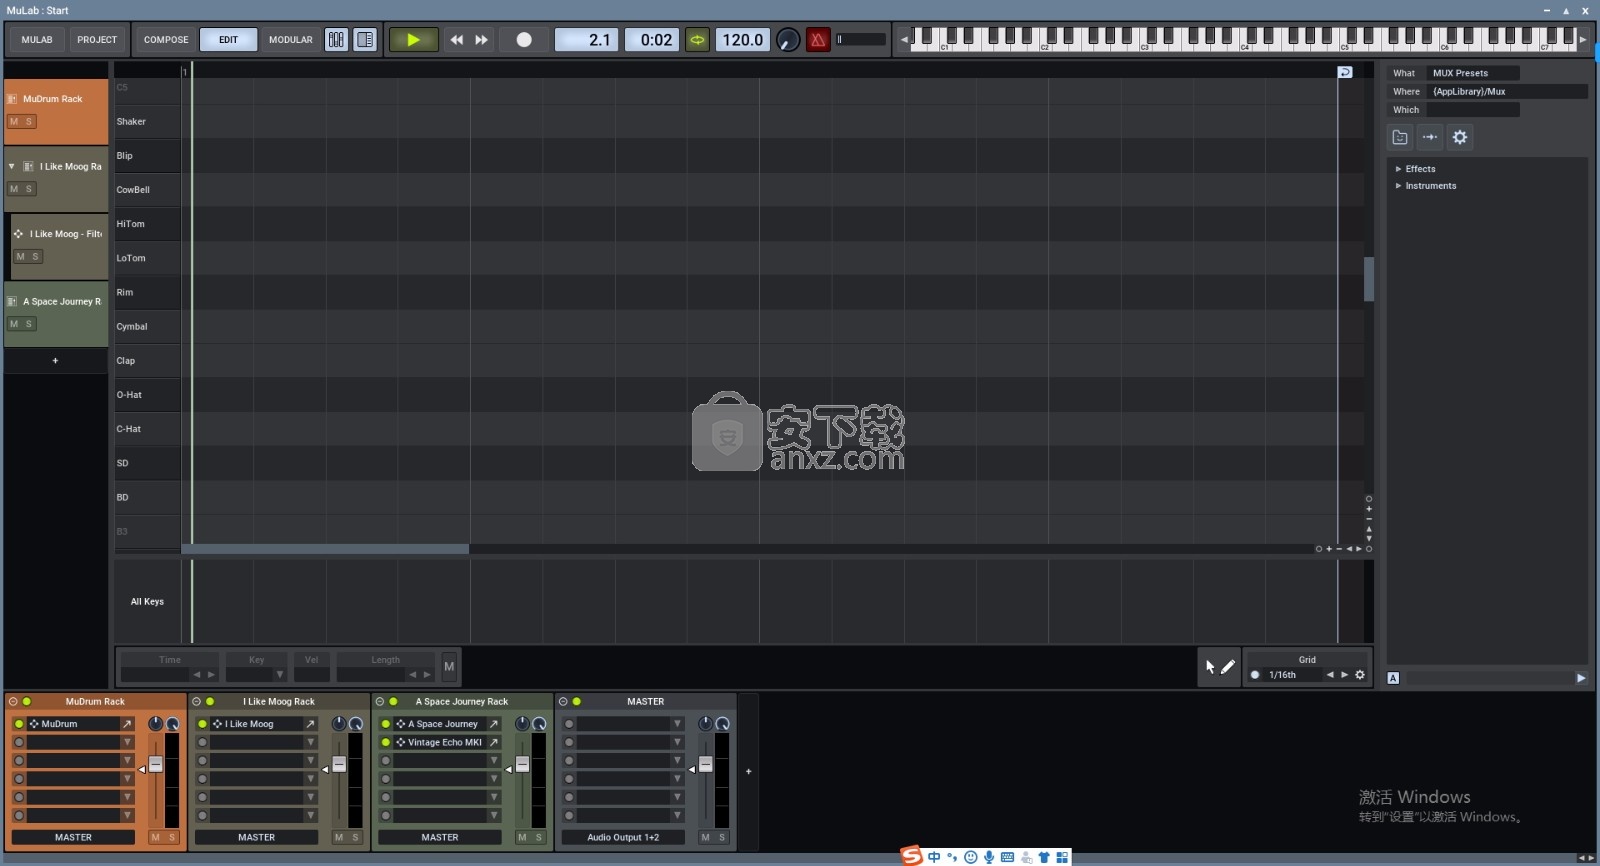Image resolution: width=1600 pixels, height=866 pixels.
Task: Click the loop end marker icon above the grid
Action: 1345,72
